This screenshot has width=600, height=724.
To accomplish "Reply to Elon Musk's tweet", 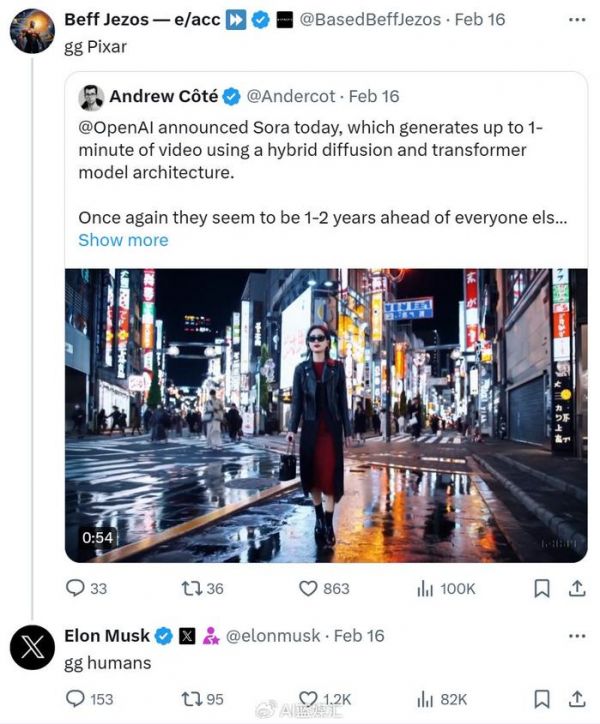I will 75,698.
